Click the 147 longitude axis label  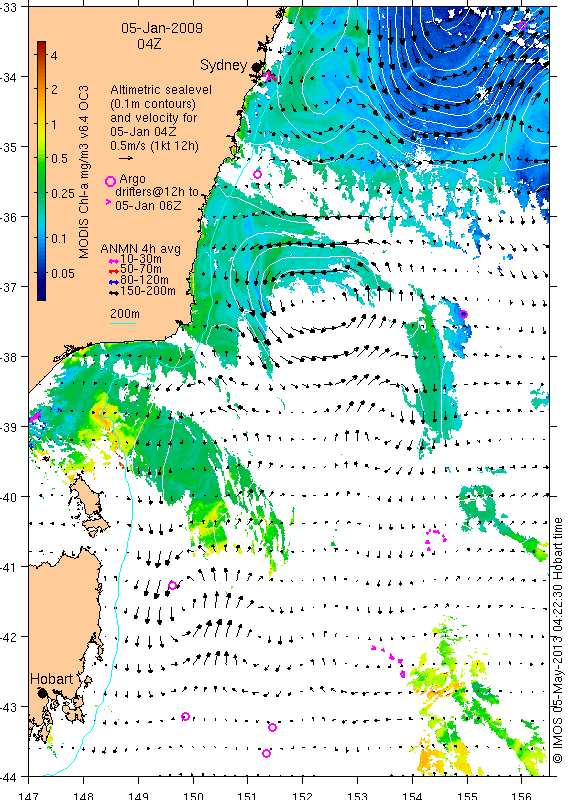[x=28, y=795]
